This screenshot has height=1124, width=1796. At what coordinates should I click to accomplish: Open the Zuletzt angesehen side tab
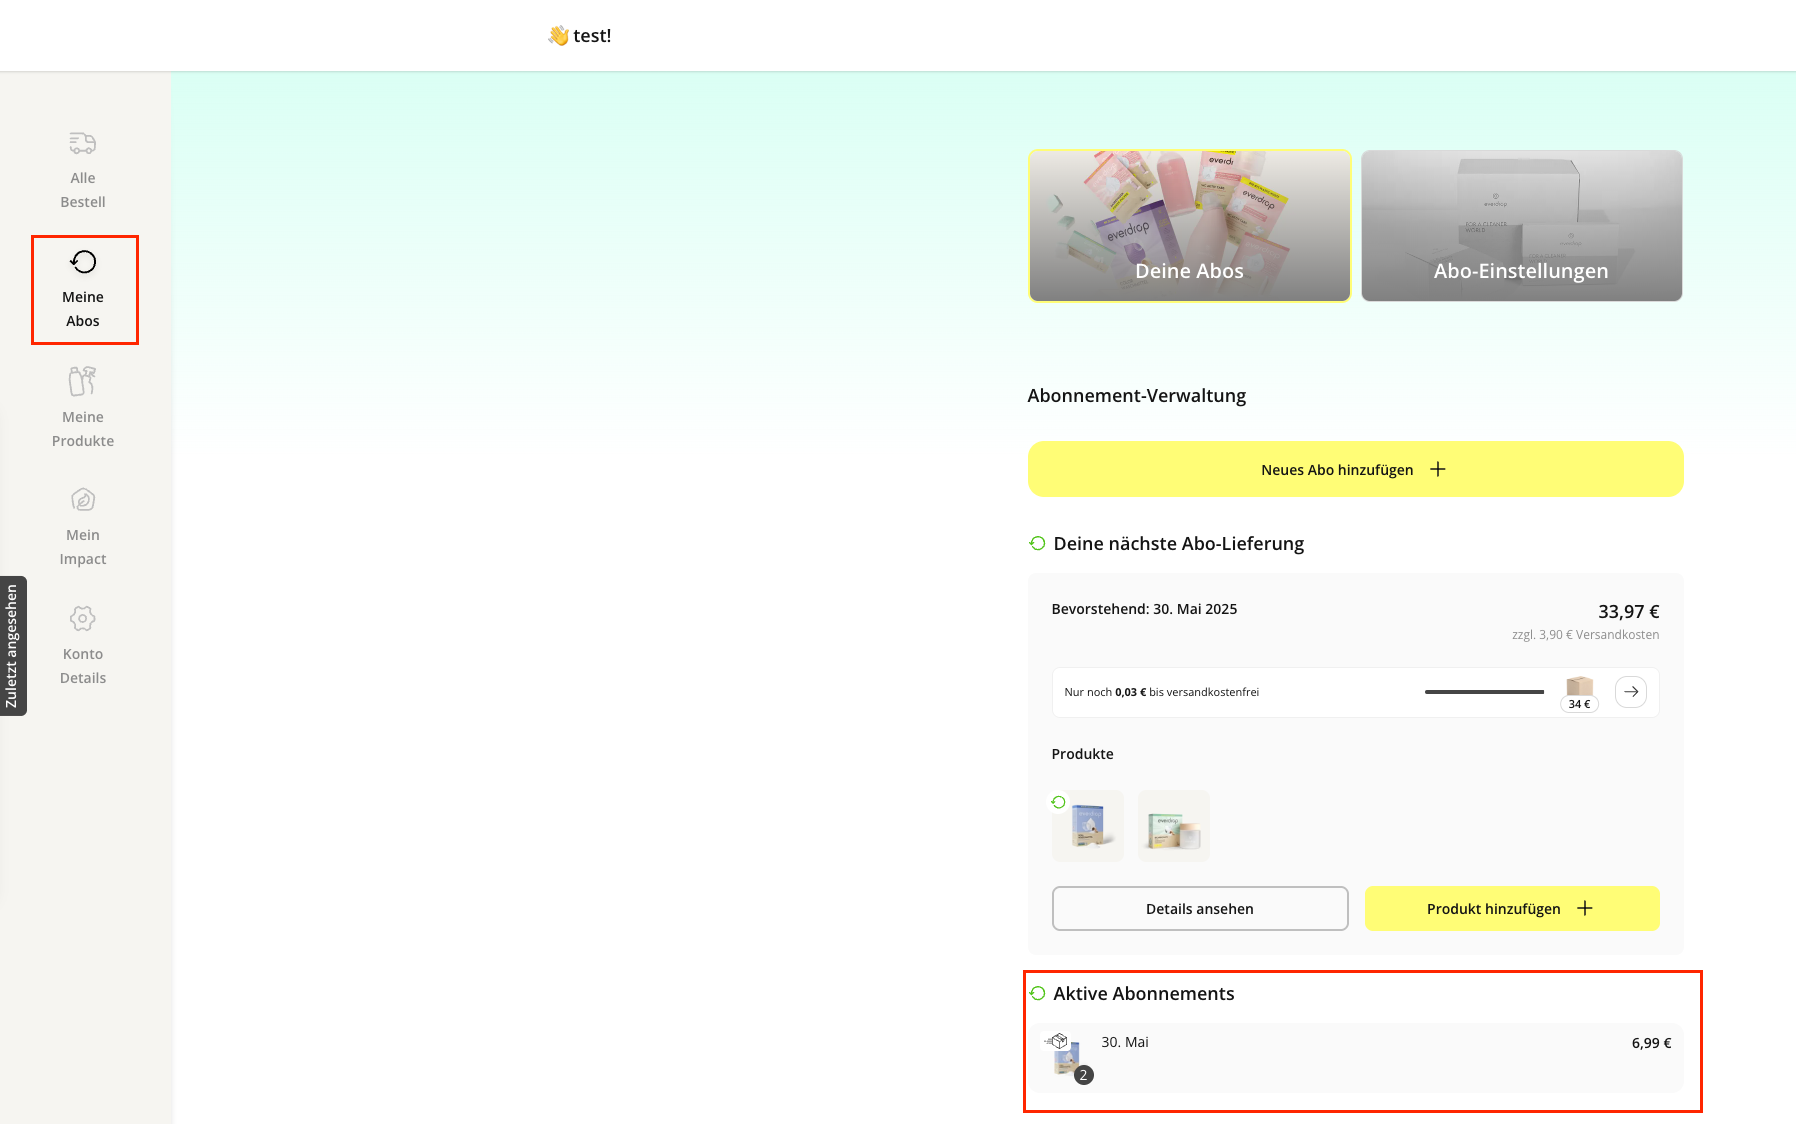(13, 645)
